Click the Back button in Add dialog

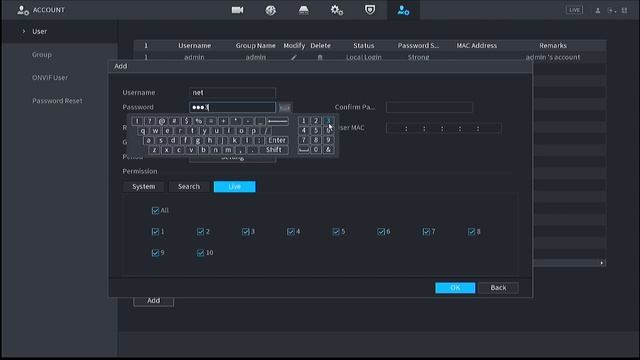(498, 288)
